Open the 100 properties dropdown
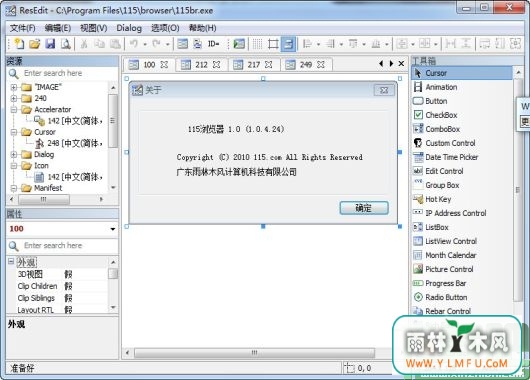 (113, 229)
